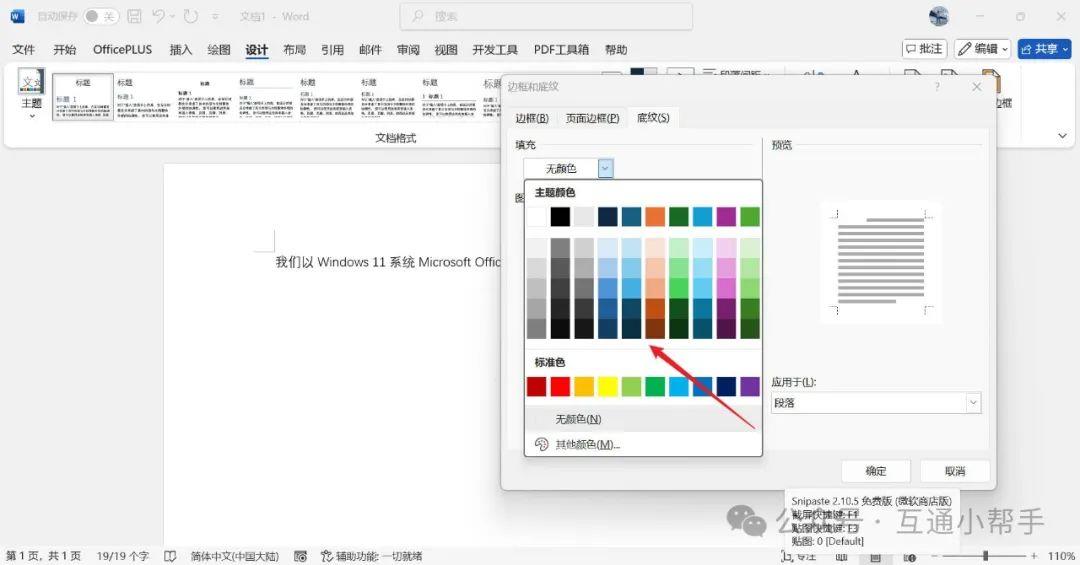The width and height of the screenshot is (1080, 565).
Task: Switch to 边框(B) tab in dialog
Action: pos(532,119)
